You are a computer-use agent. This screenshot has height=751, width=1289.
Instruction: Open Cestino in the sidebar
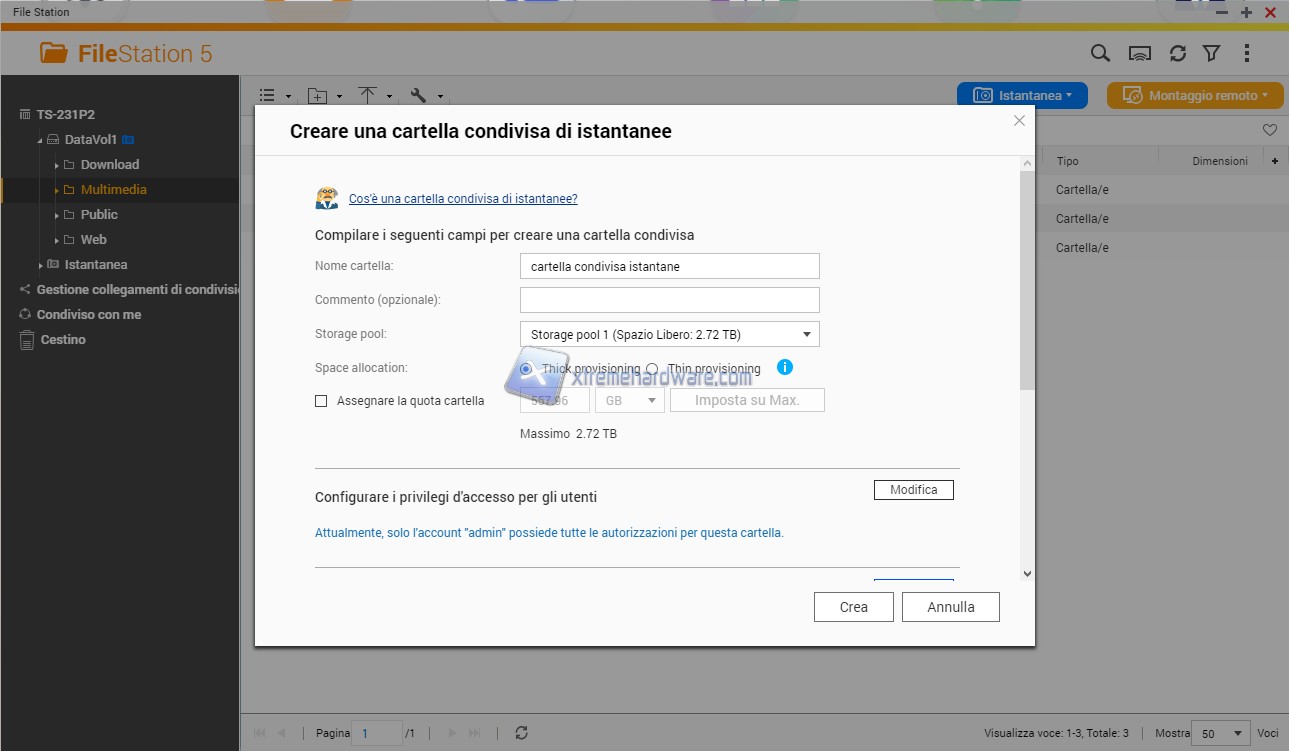(x=62, y=340)
